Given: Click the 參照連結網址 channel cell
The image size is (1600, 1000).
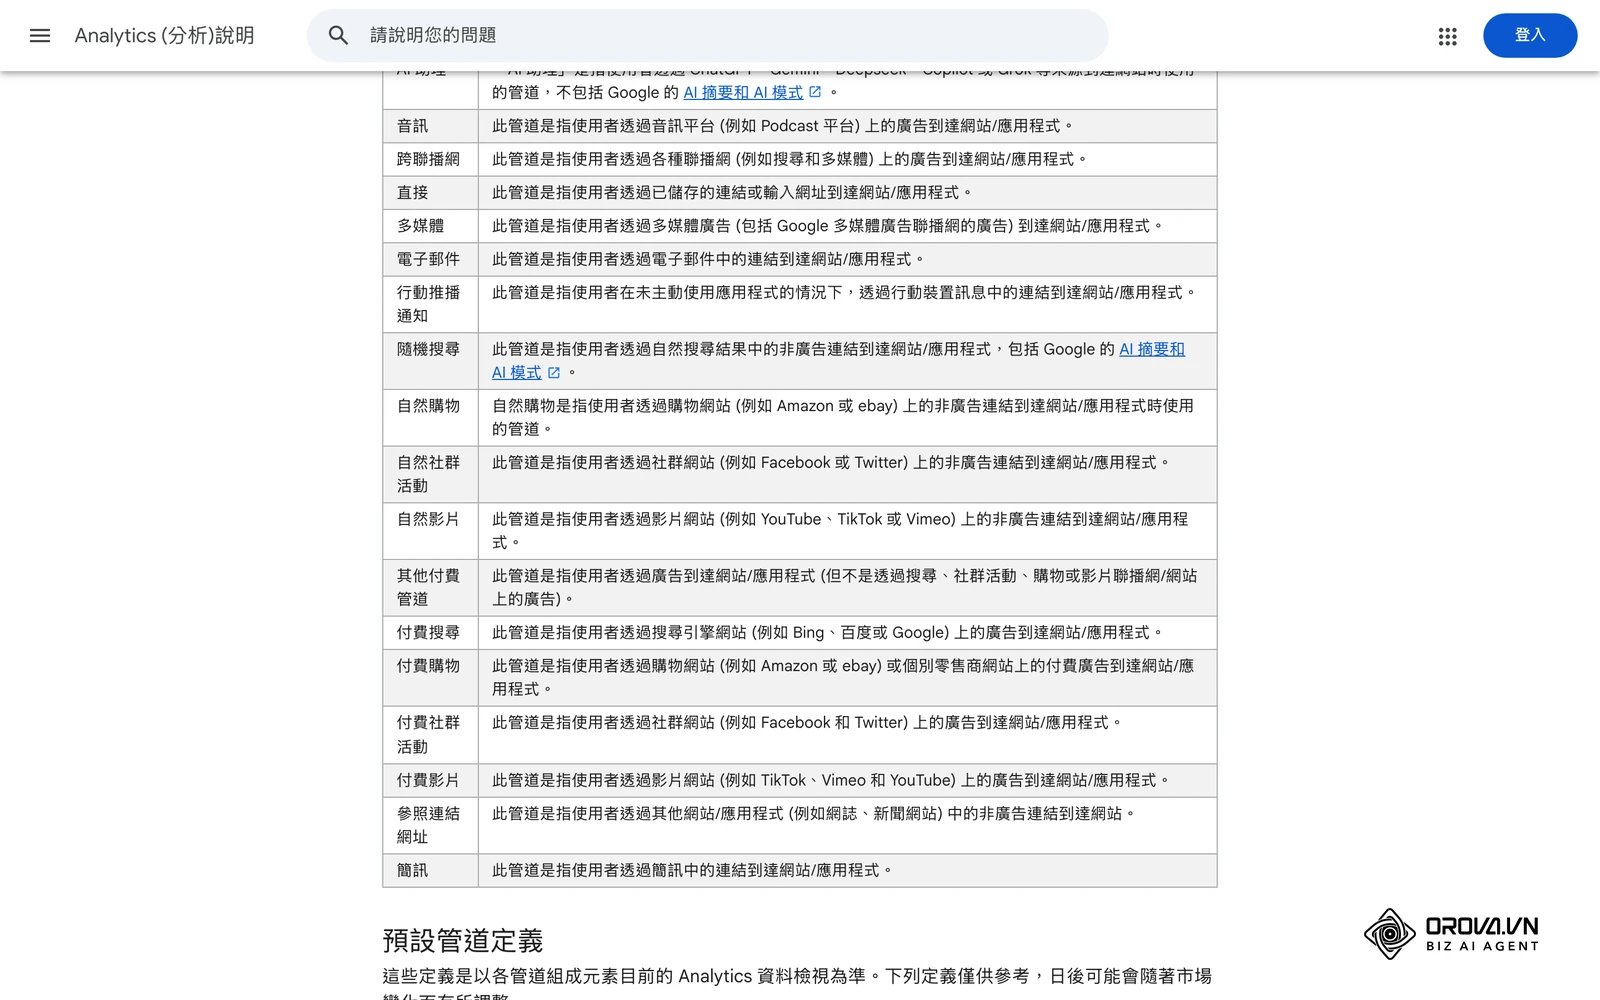Looking at the screenshot, I should 430,825.
